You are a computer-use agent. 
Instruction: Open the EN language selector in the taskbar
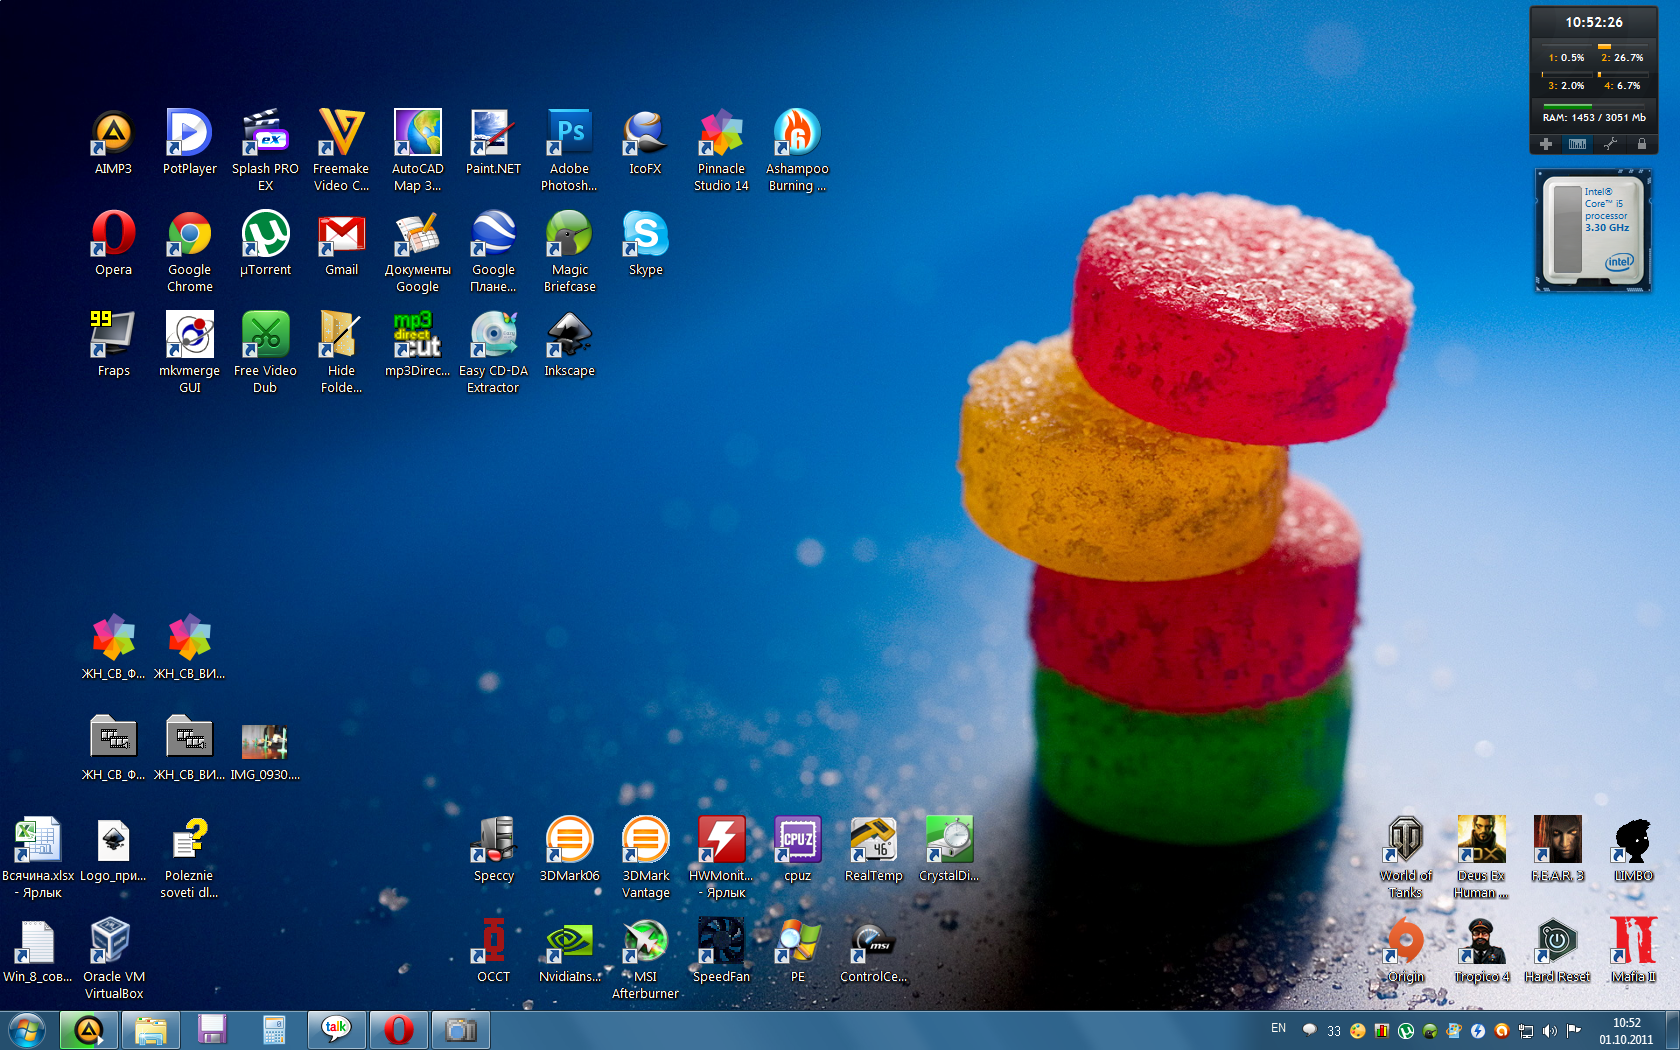coord(1278,1028)
